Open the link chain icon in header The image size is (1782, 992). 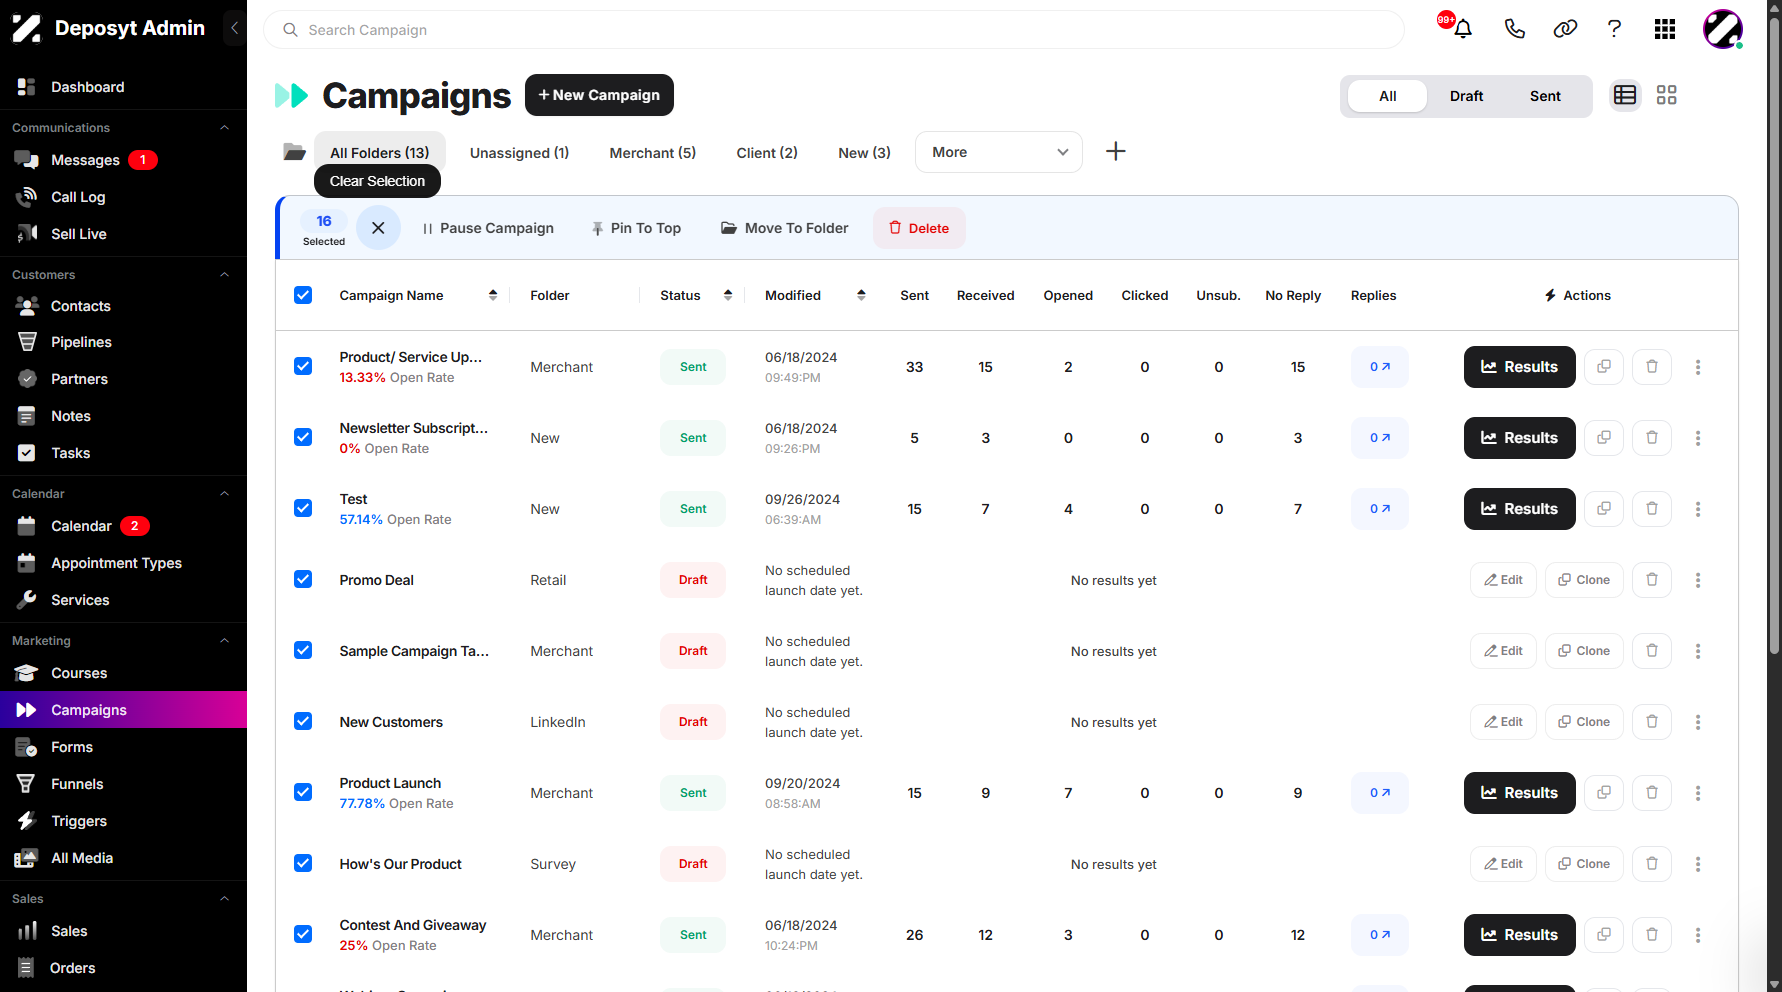coord(1565,29)
